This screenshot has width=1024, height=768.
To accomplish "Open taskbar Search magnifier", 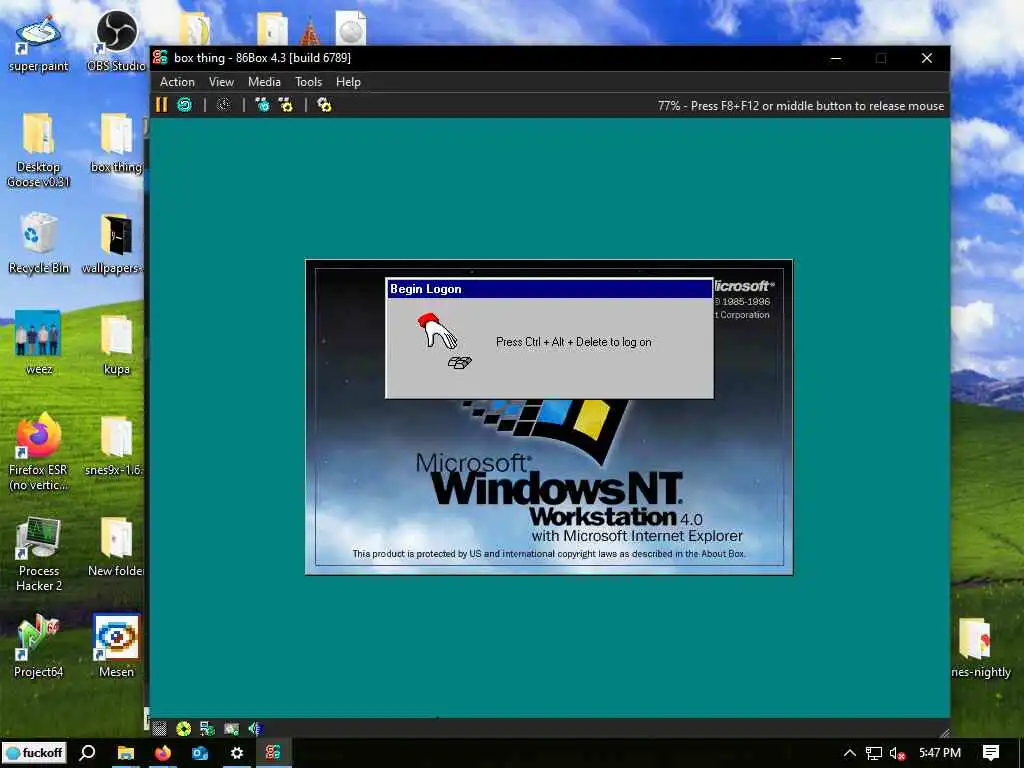I will (88, 753).
